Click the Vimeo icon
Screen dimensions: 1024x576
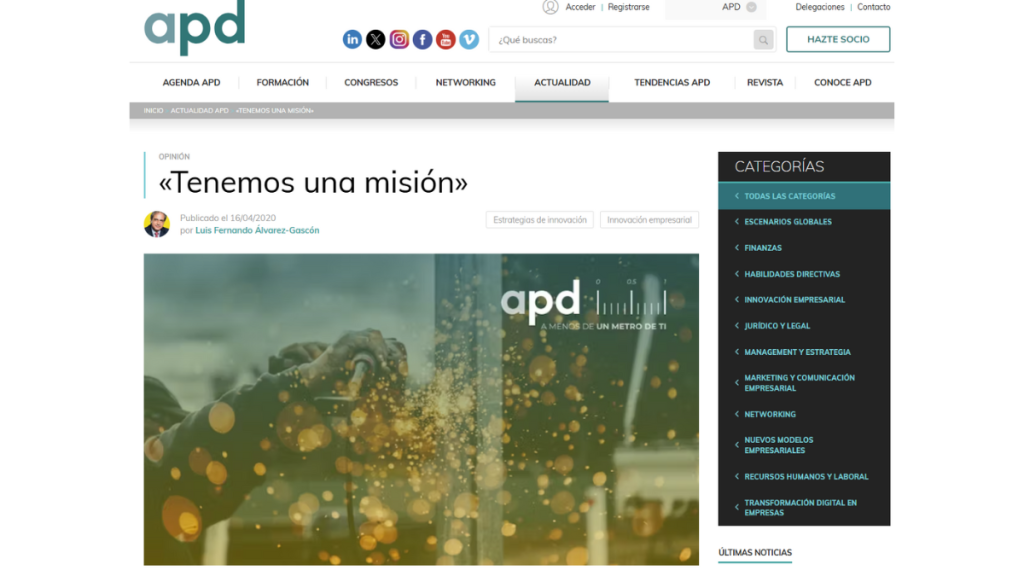[469, 39]
